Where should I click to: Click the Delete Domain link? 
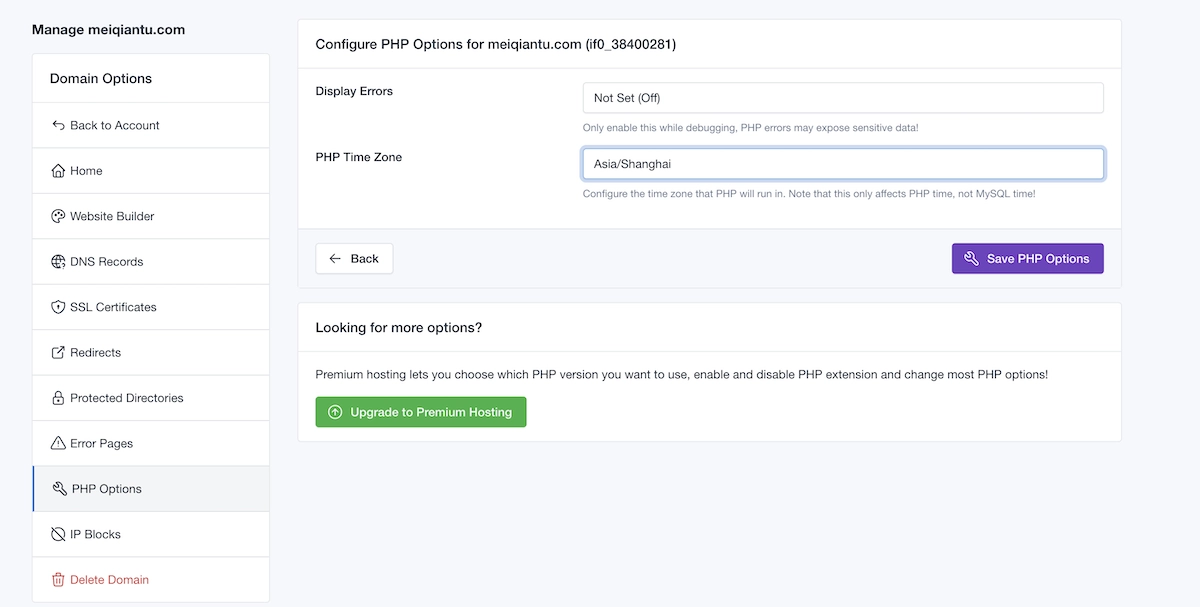(x=109, y=580)
